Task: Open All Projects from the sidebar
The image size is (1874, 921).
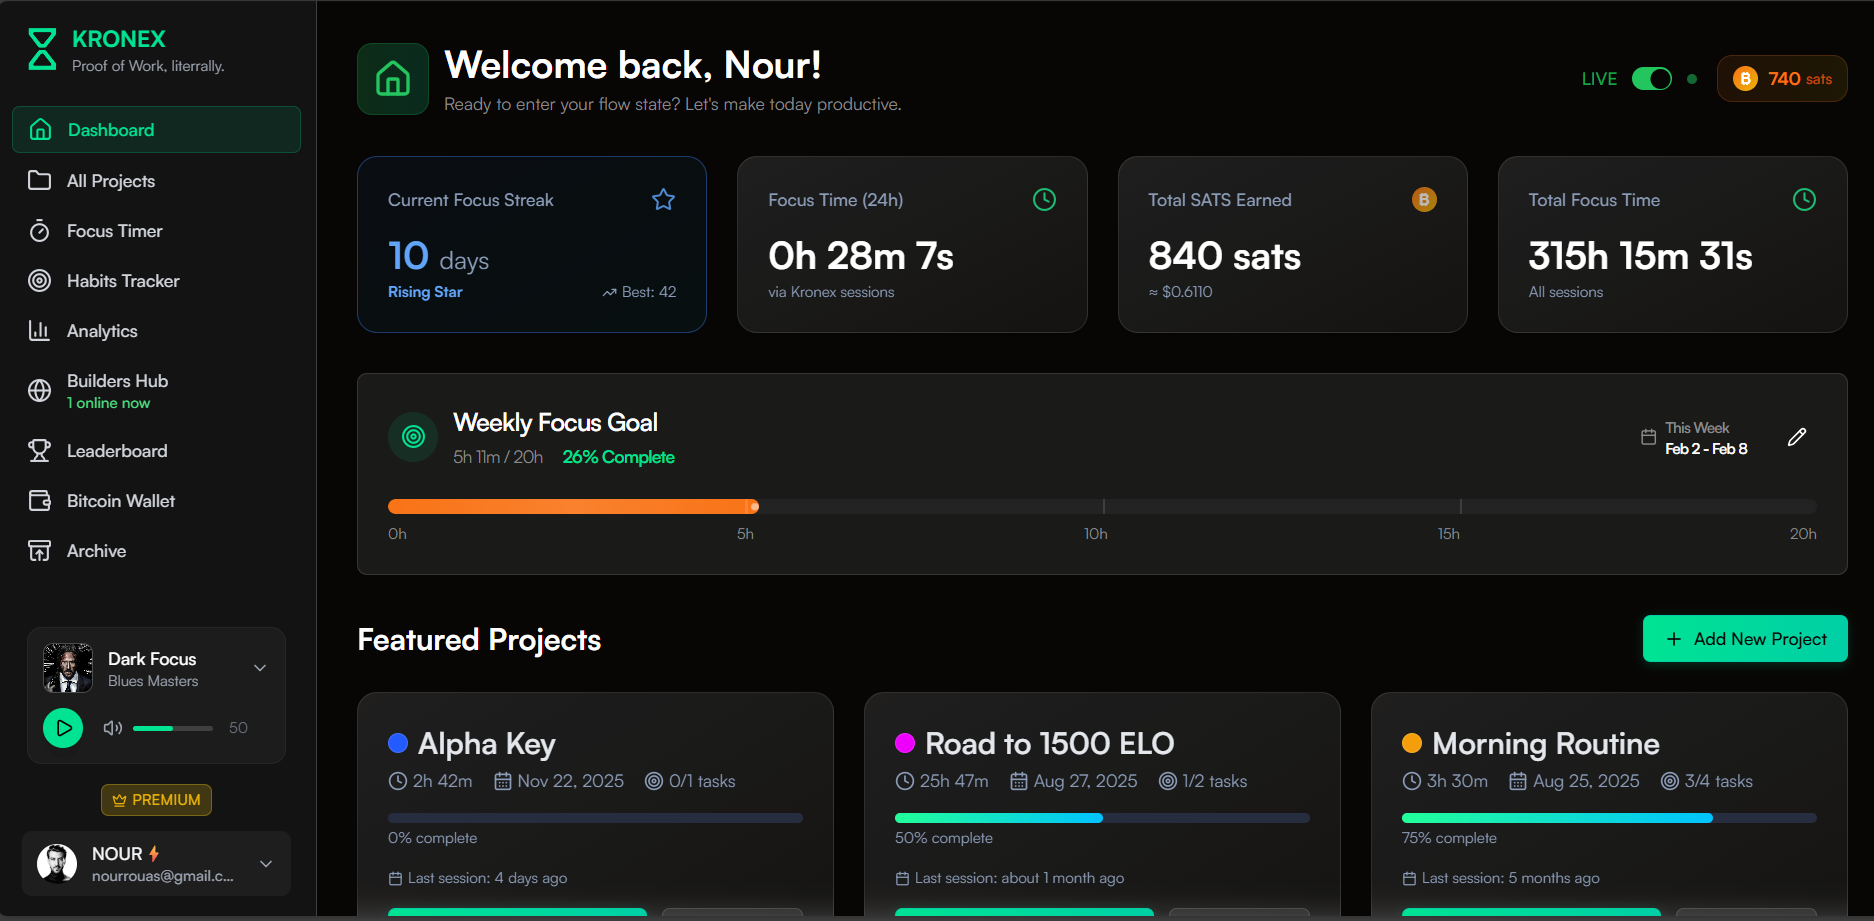Action: tap(110, 181)
